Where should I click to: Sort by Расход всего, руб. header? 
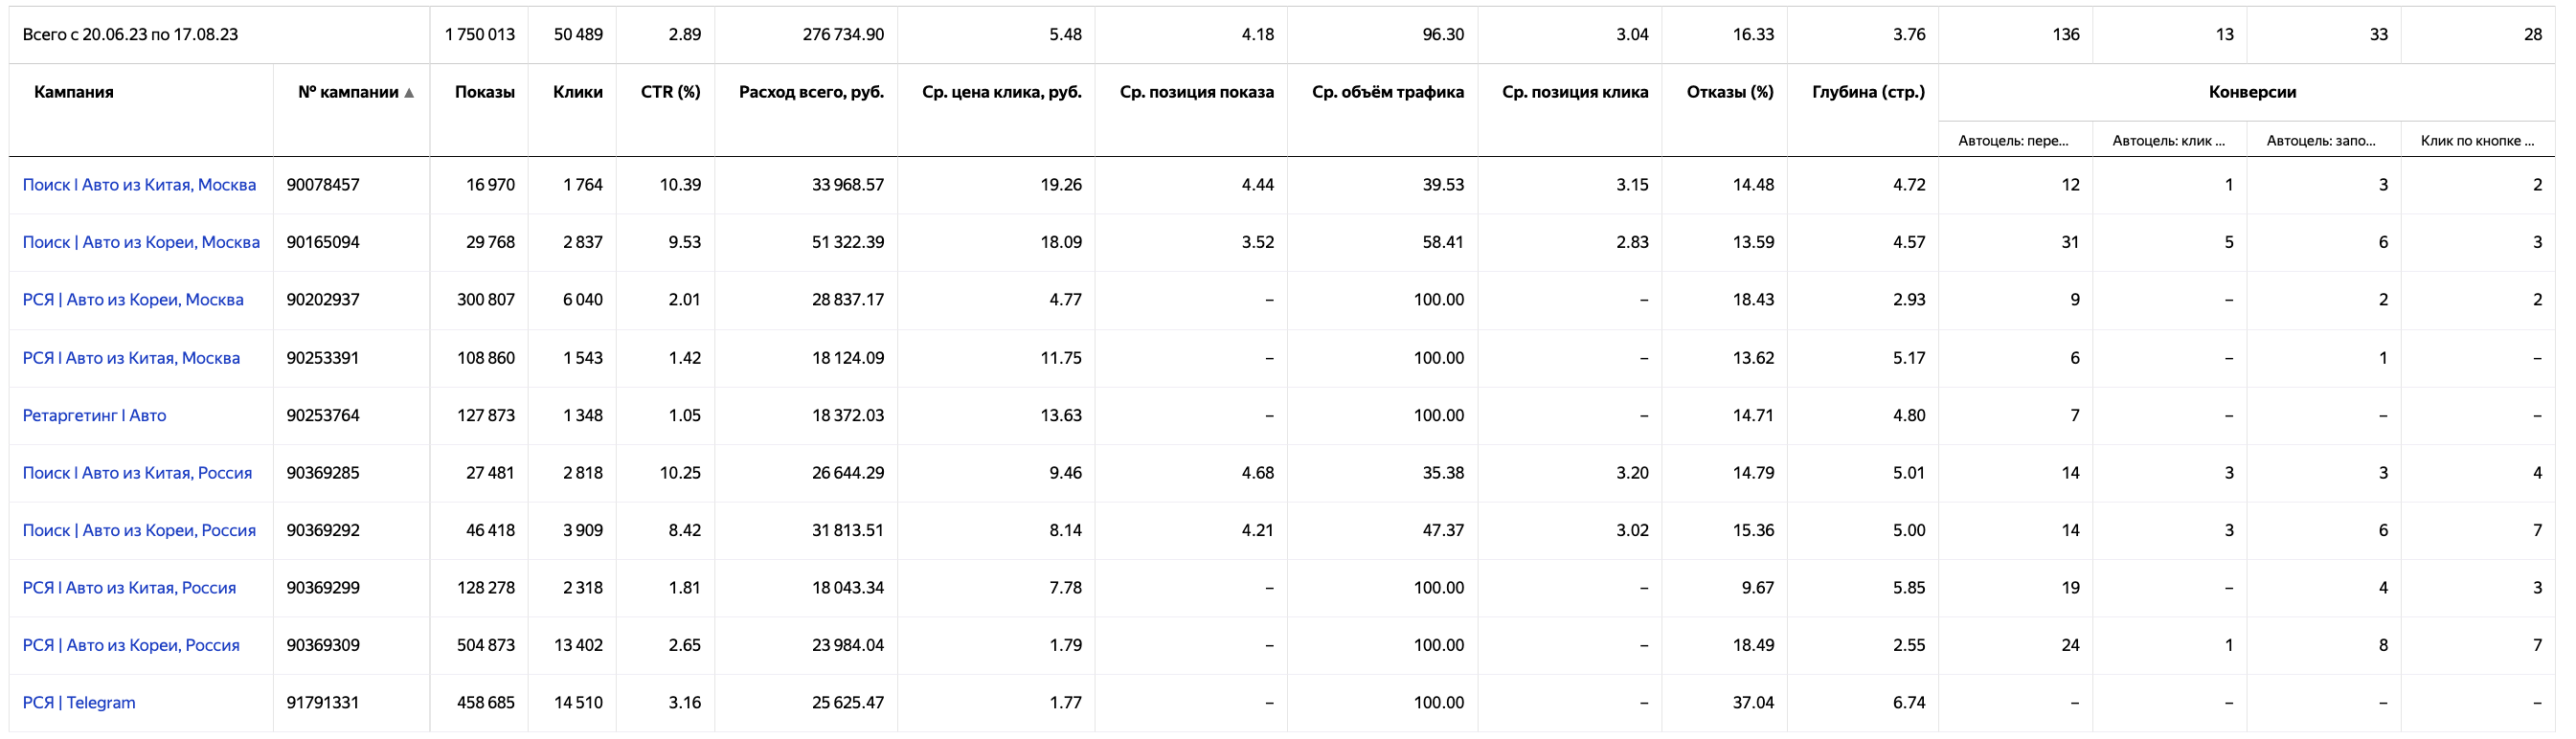pos(811,92)
